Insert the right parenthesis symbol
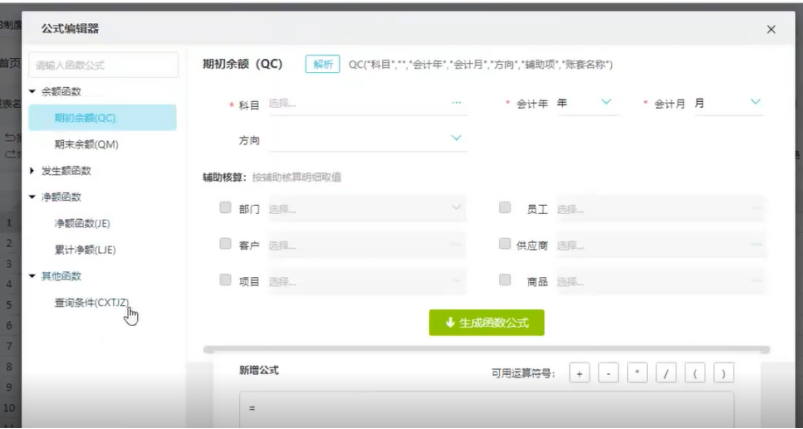The image size is (803, 429). pos(722,373)
